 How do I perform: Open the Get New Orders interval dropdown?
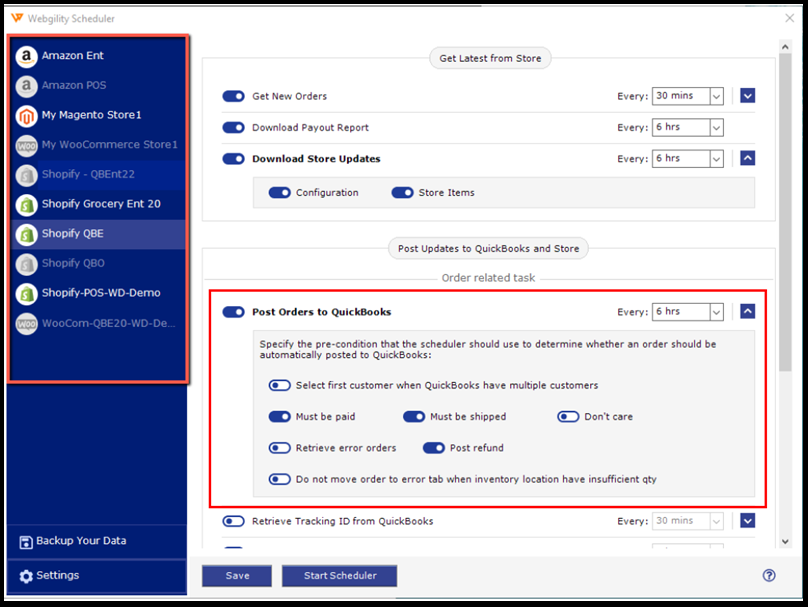pos(716,97)
